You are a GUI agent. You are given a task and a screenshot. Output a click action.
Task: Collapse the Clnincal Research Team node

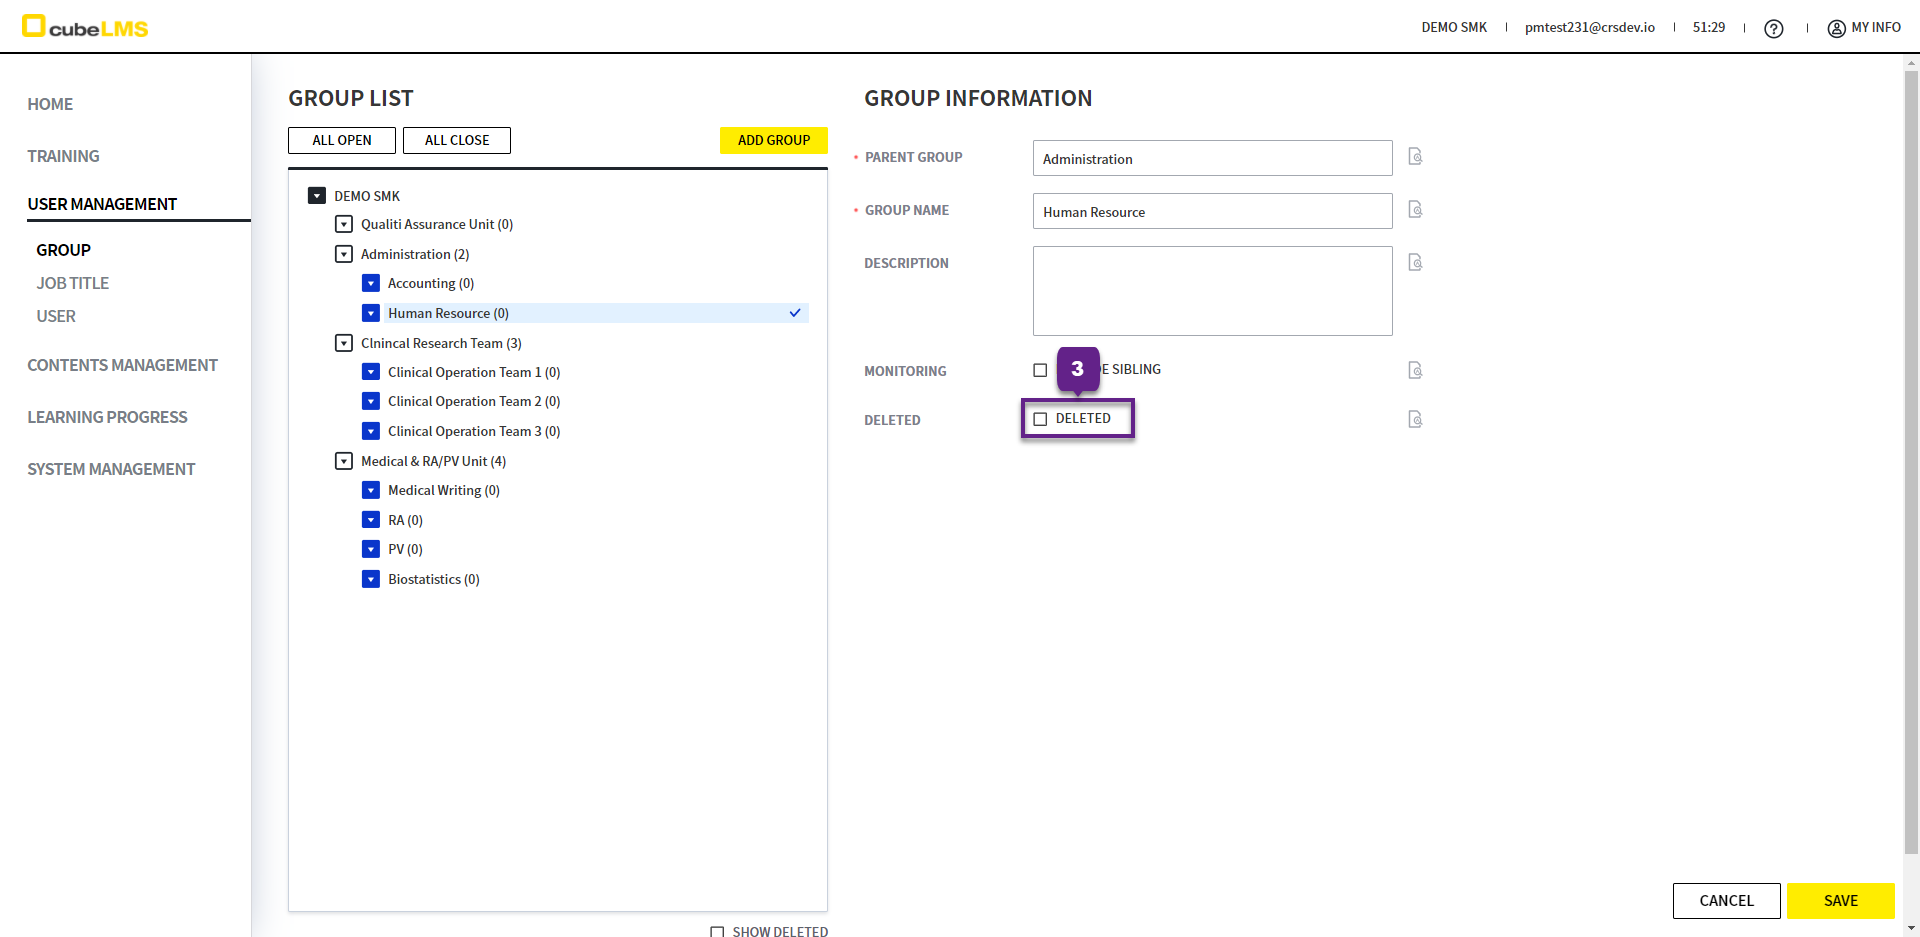pyautogui.click(x=344, y=343)
